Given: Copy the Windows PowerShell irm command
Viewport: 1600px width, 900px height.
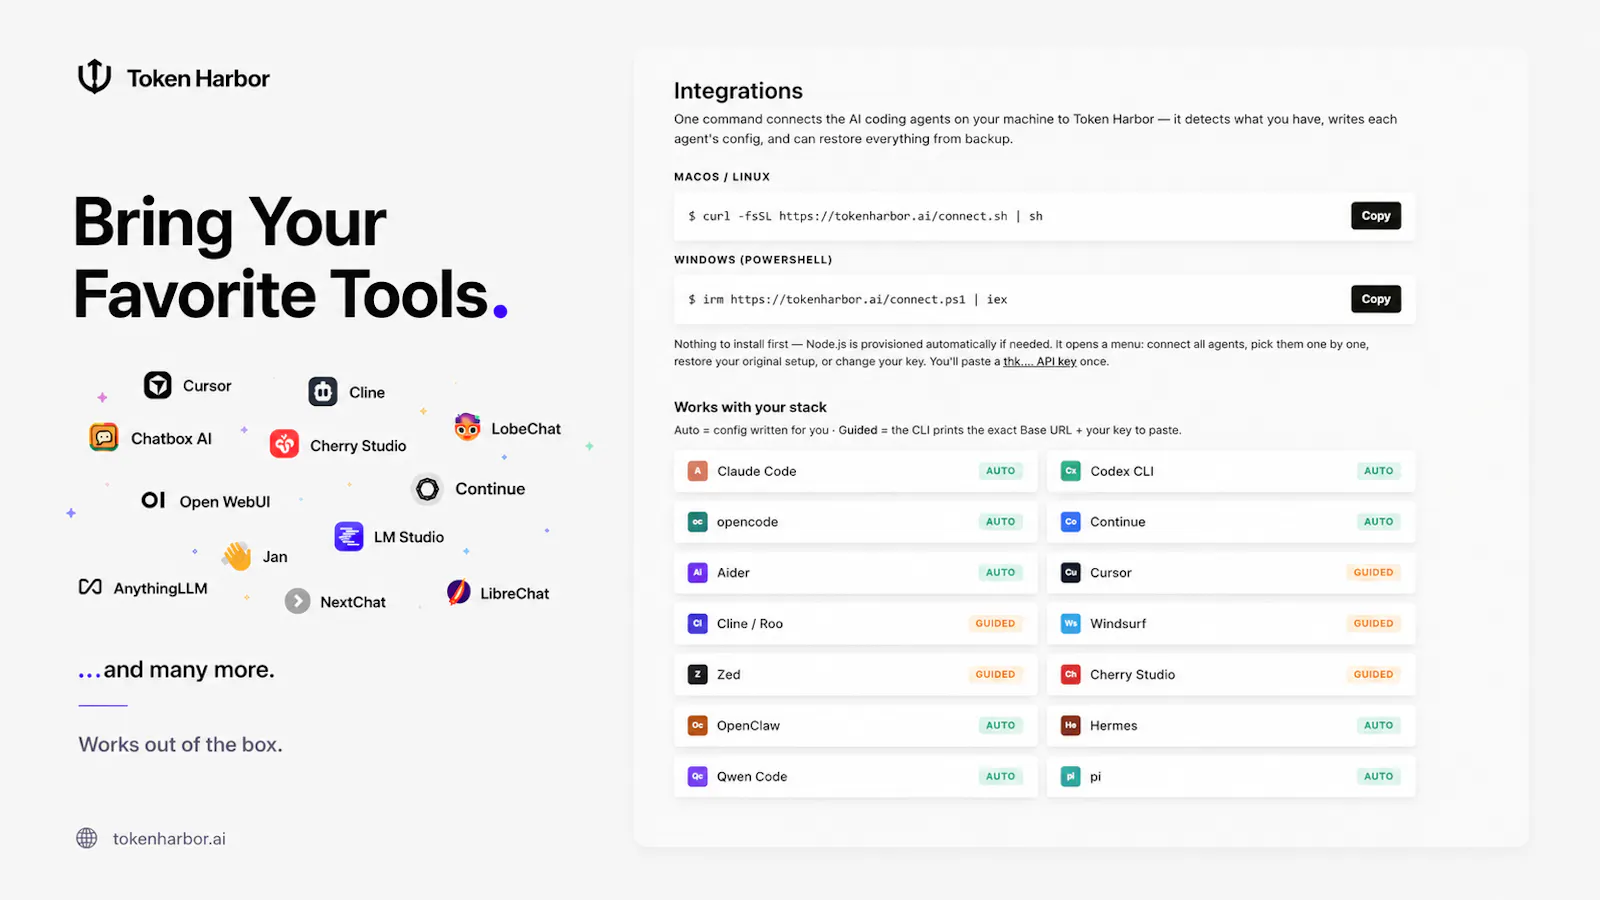Looking at the screenshot, I should pos(1376,299).
